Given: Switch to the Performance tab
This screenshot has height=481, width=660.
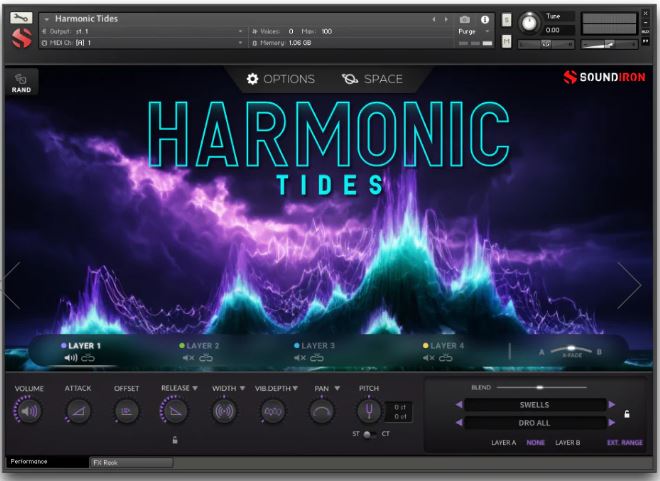Looking at the screenshot, I should click(47, 462).
